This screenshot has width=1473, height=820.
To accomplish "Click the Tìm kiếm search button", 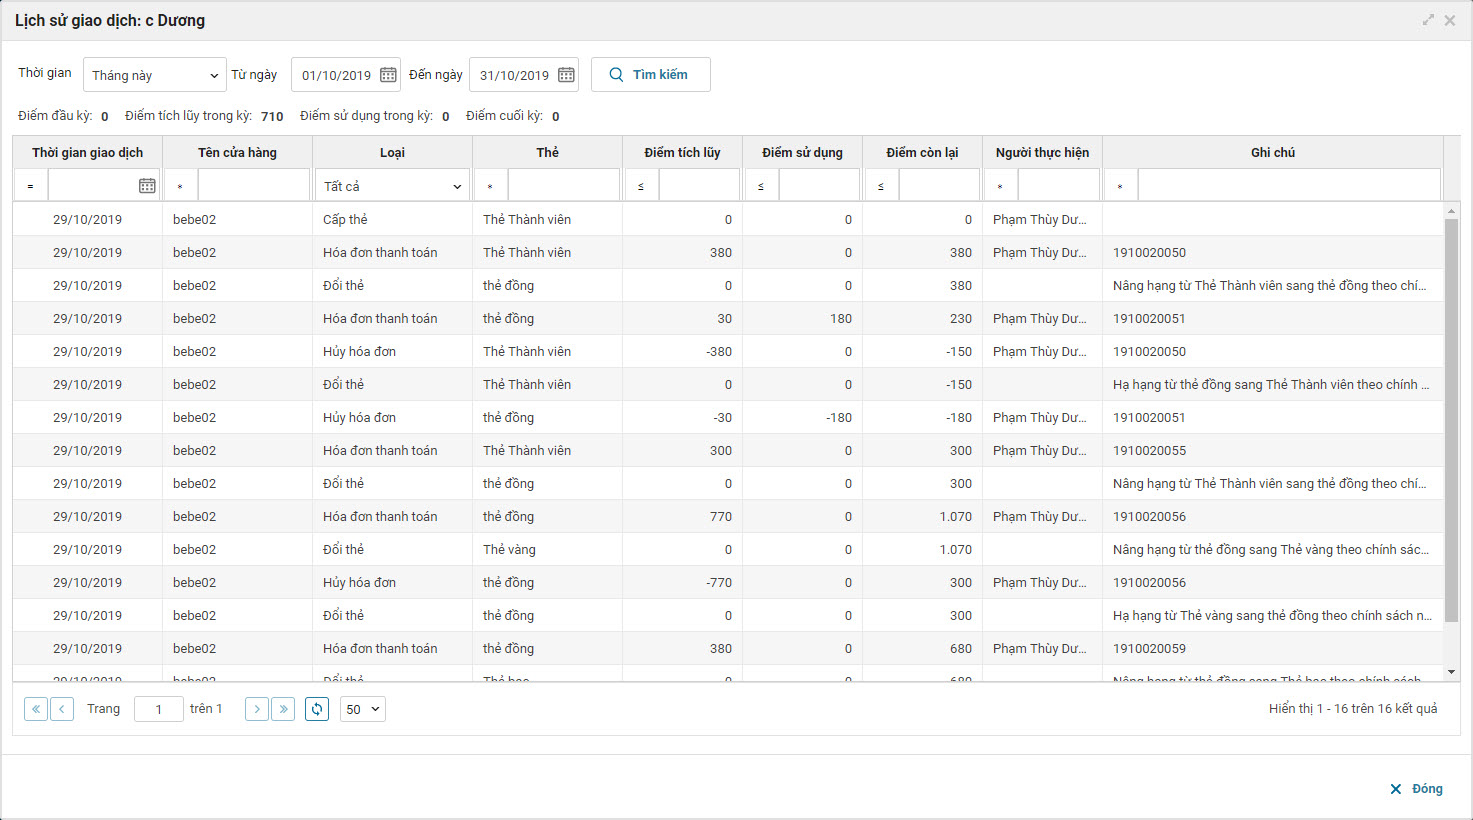I will coord(650,75).
